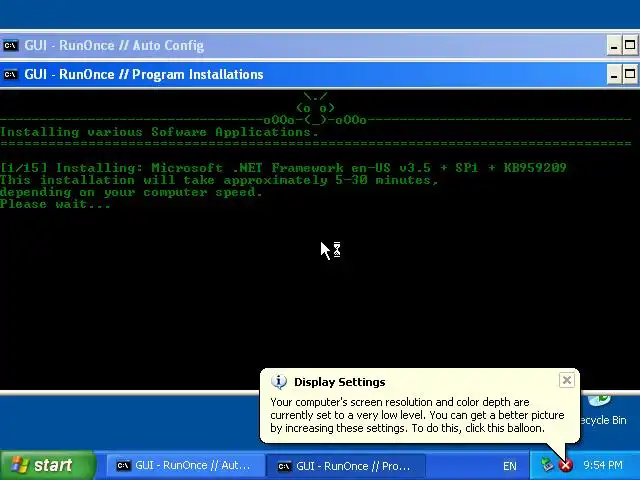Switch to GUI - RunOnce // Pro... taskbar button
The image size is (640, 480).
345,466
